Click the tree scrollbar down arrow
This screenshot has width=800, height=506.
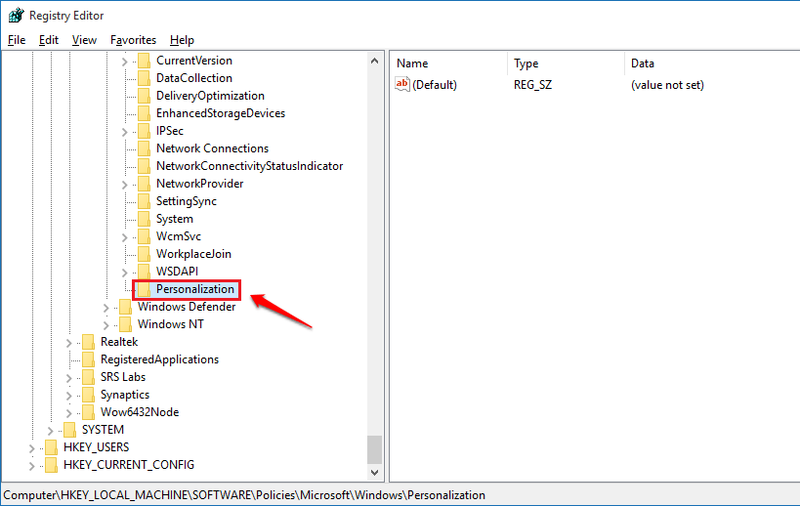[374, 472]
